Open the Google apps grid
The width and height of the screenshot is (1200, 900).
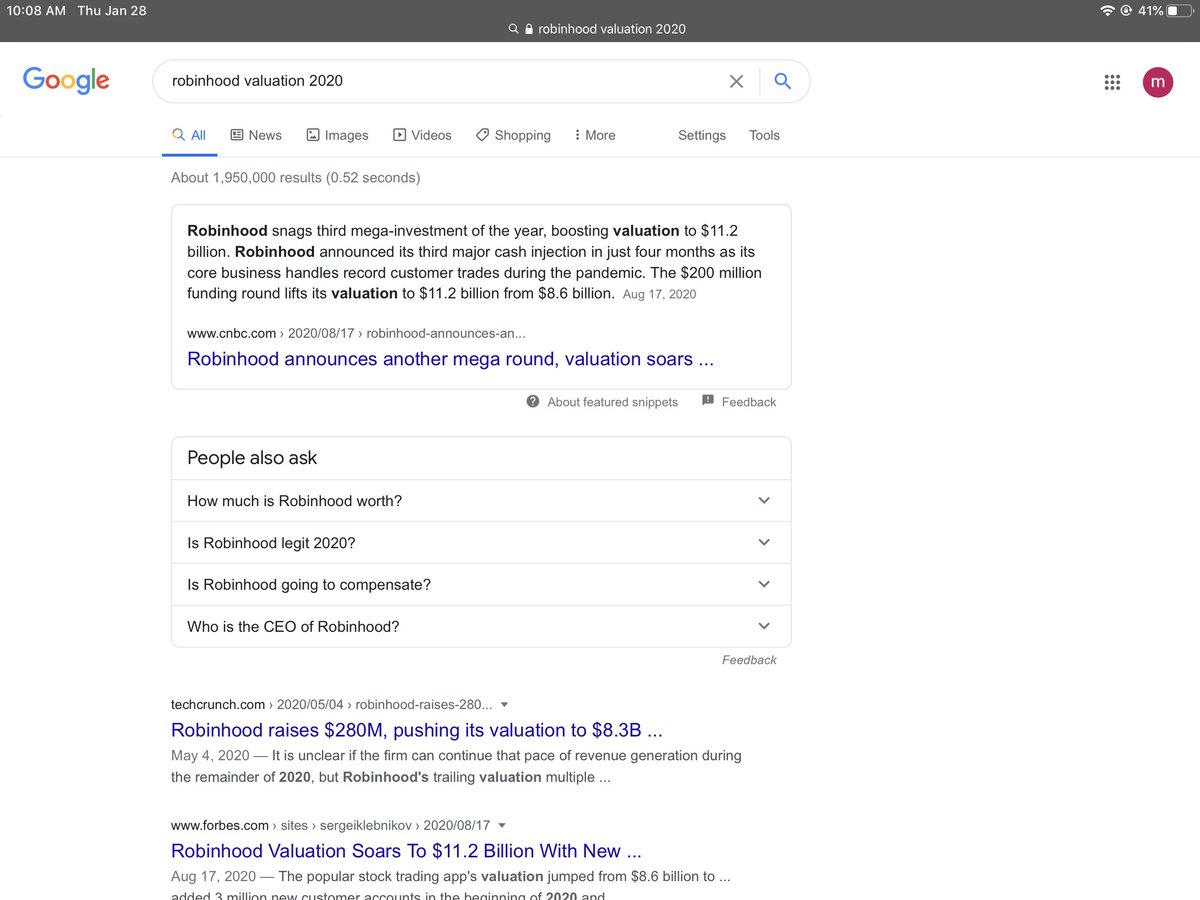[1112, 82]
